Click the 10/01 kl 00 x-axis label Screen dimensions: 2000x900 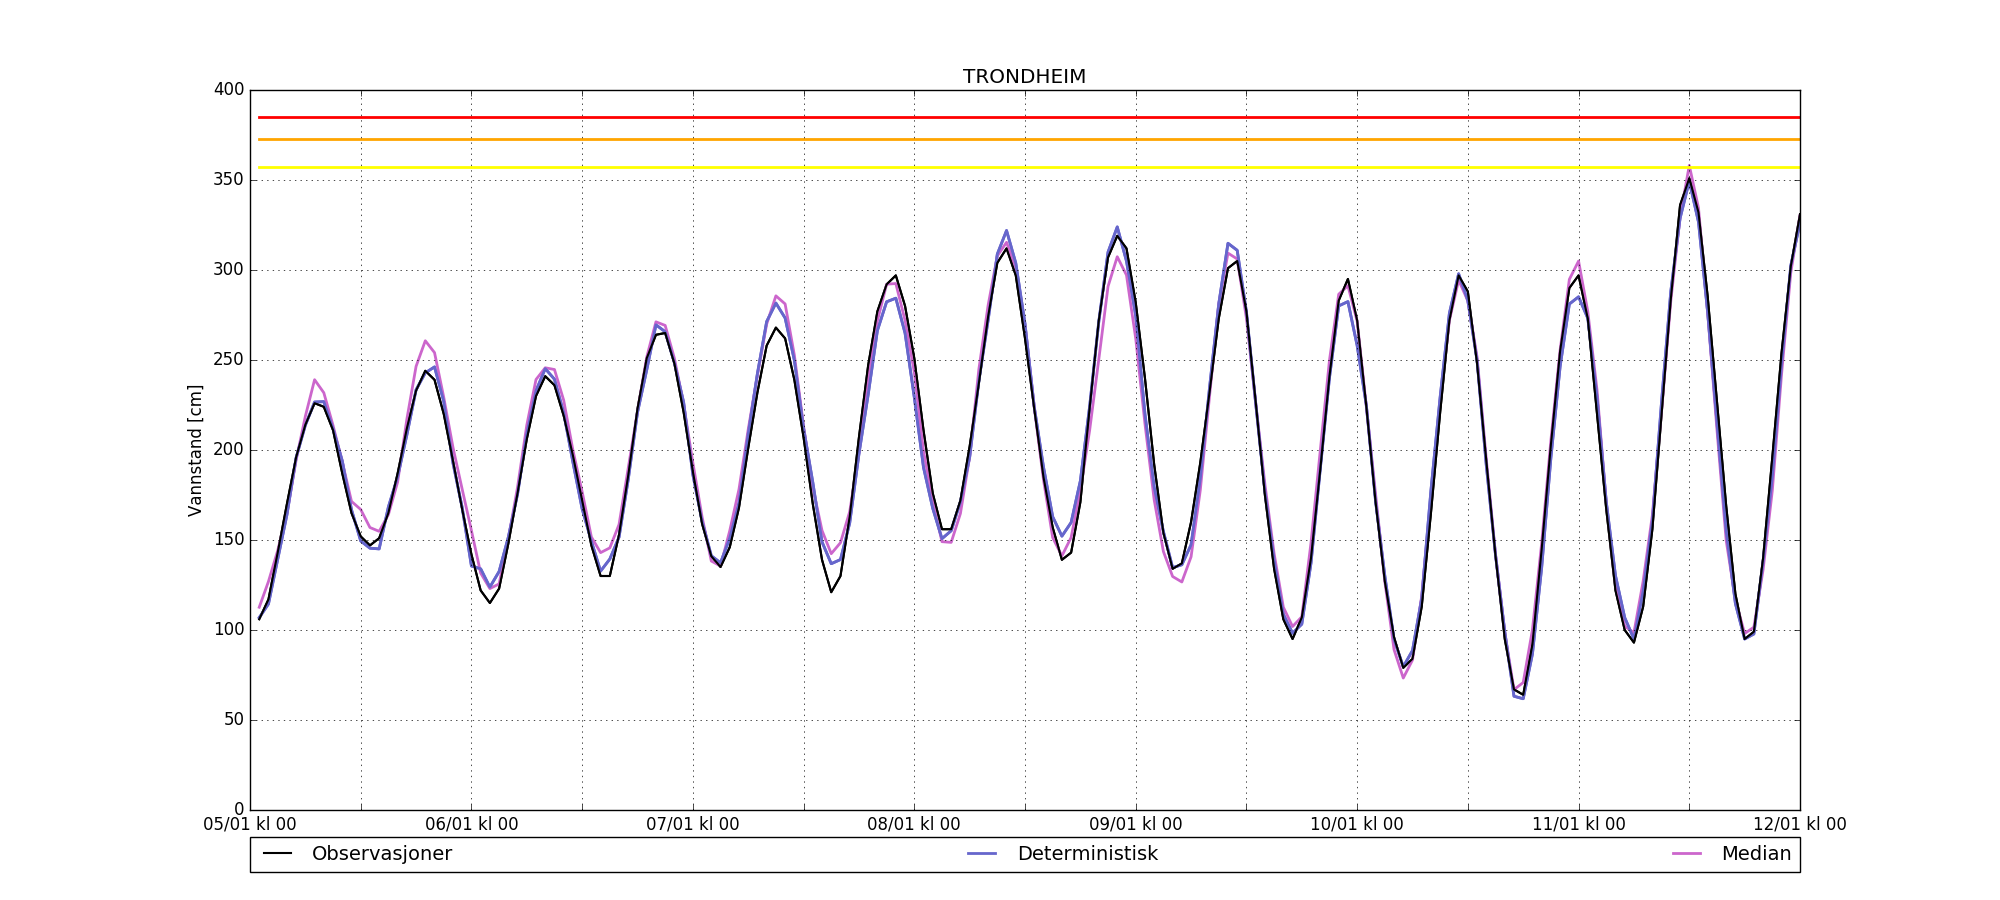click(x=1357, y=825)
